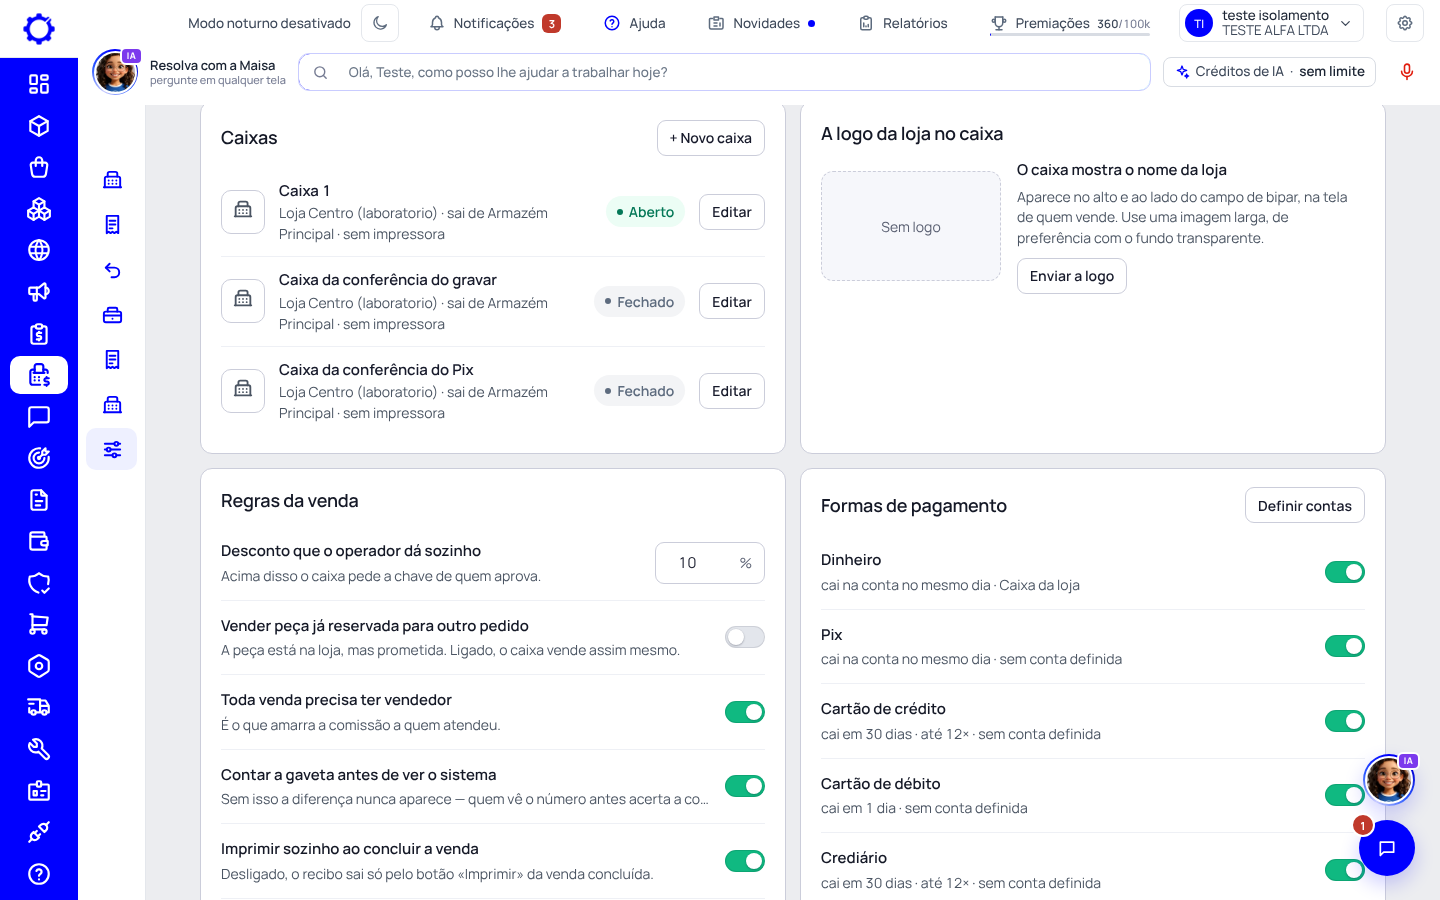Expand the 'teste isolamento' account dropdown
The height and width of the screenshot is (900, 1440).
(x=1272, y=23)
